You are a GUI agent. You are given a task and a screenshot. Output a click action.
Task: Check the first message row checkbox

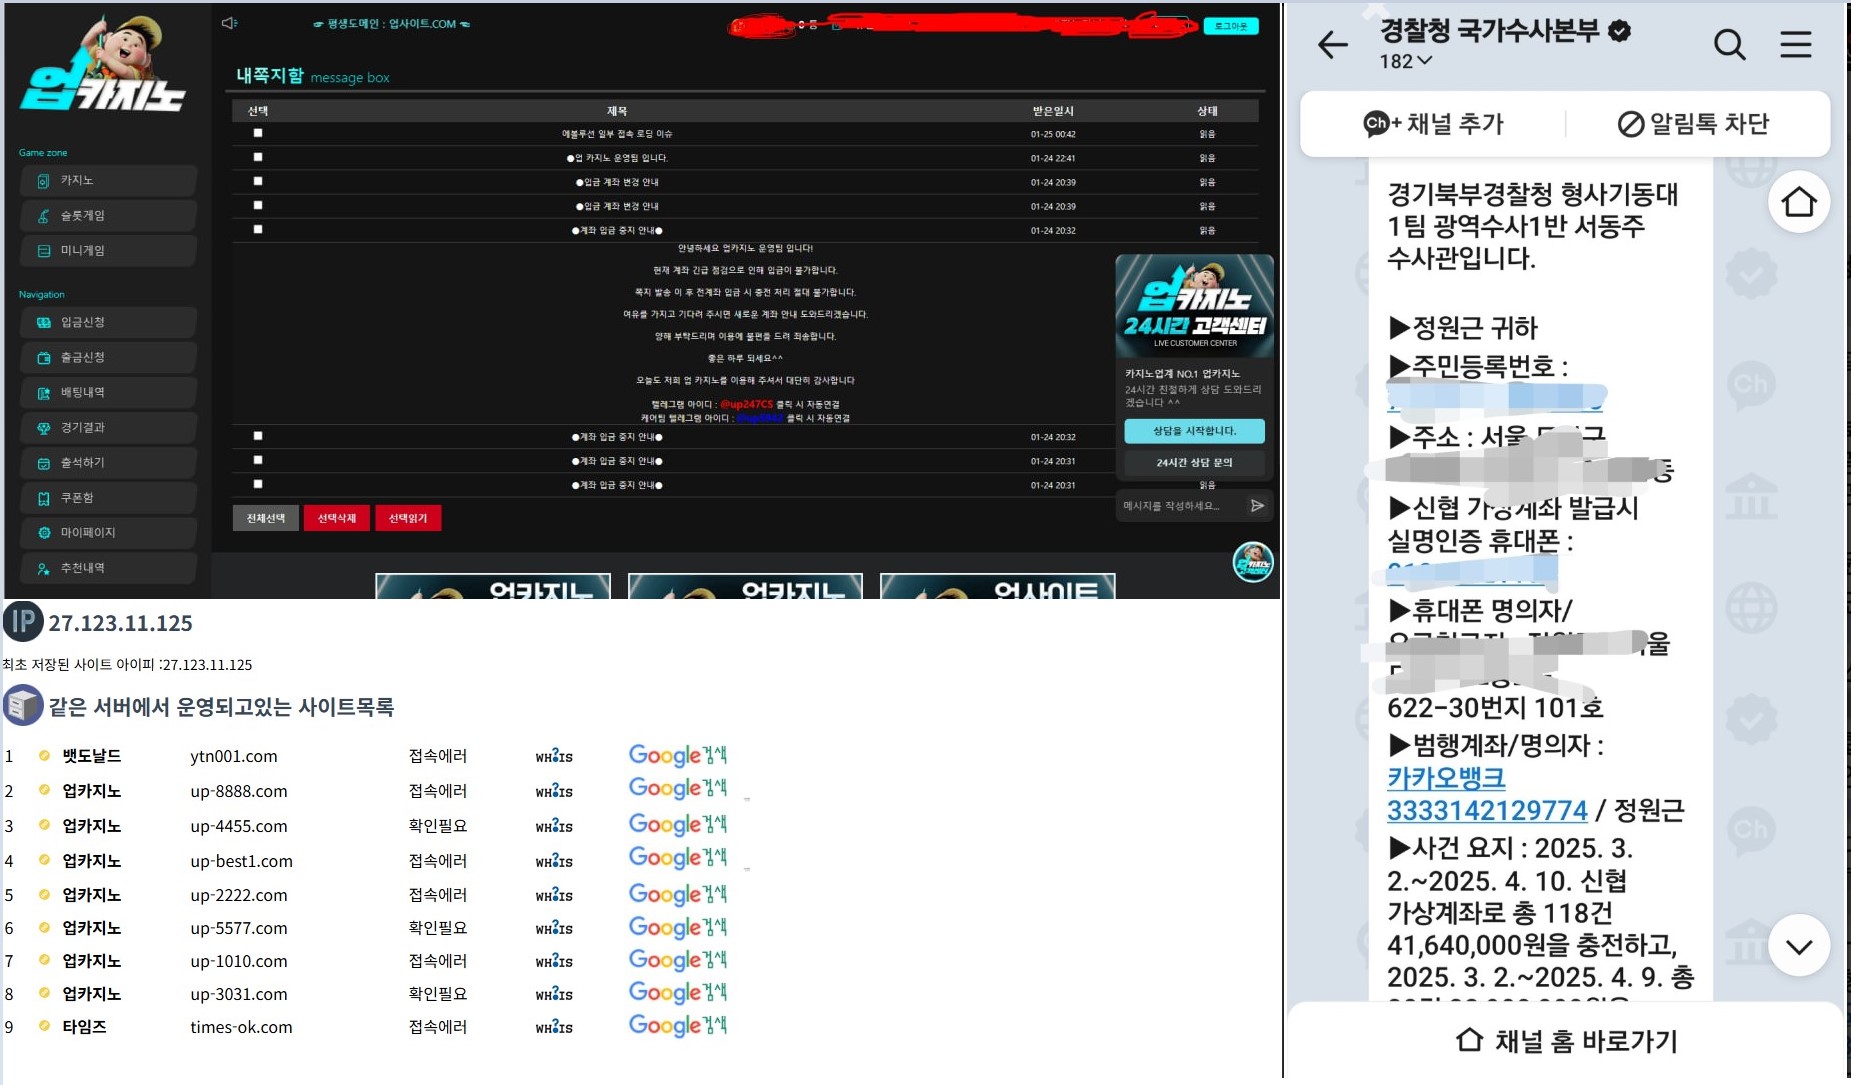[x=258, y=133]
